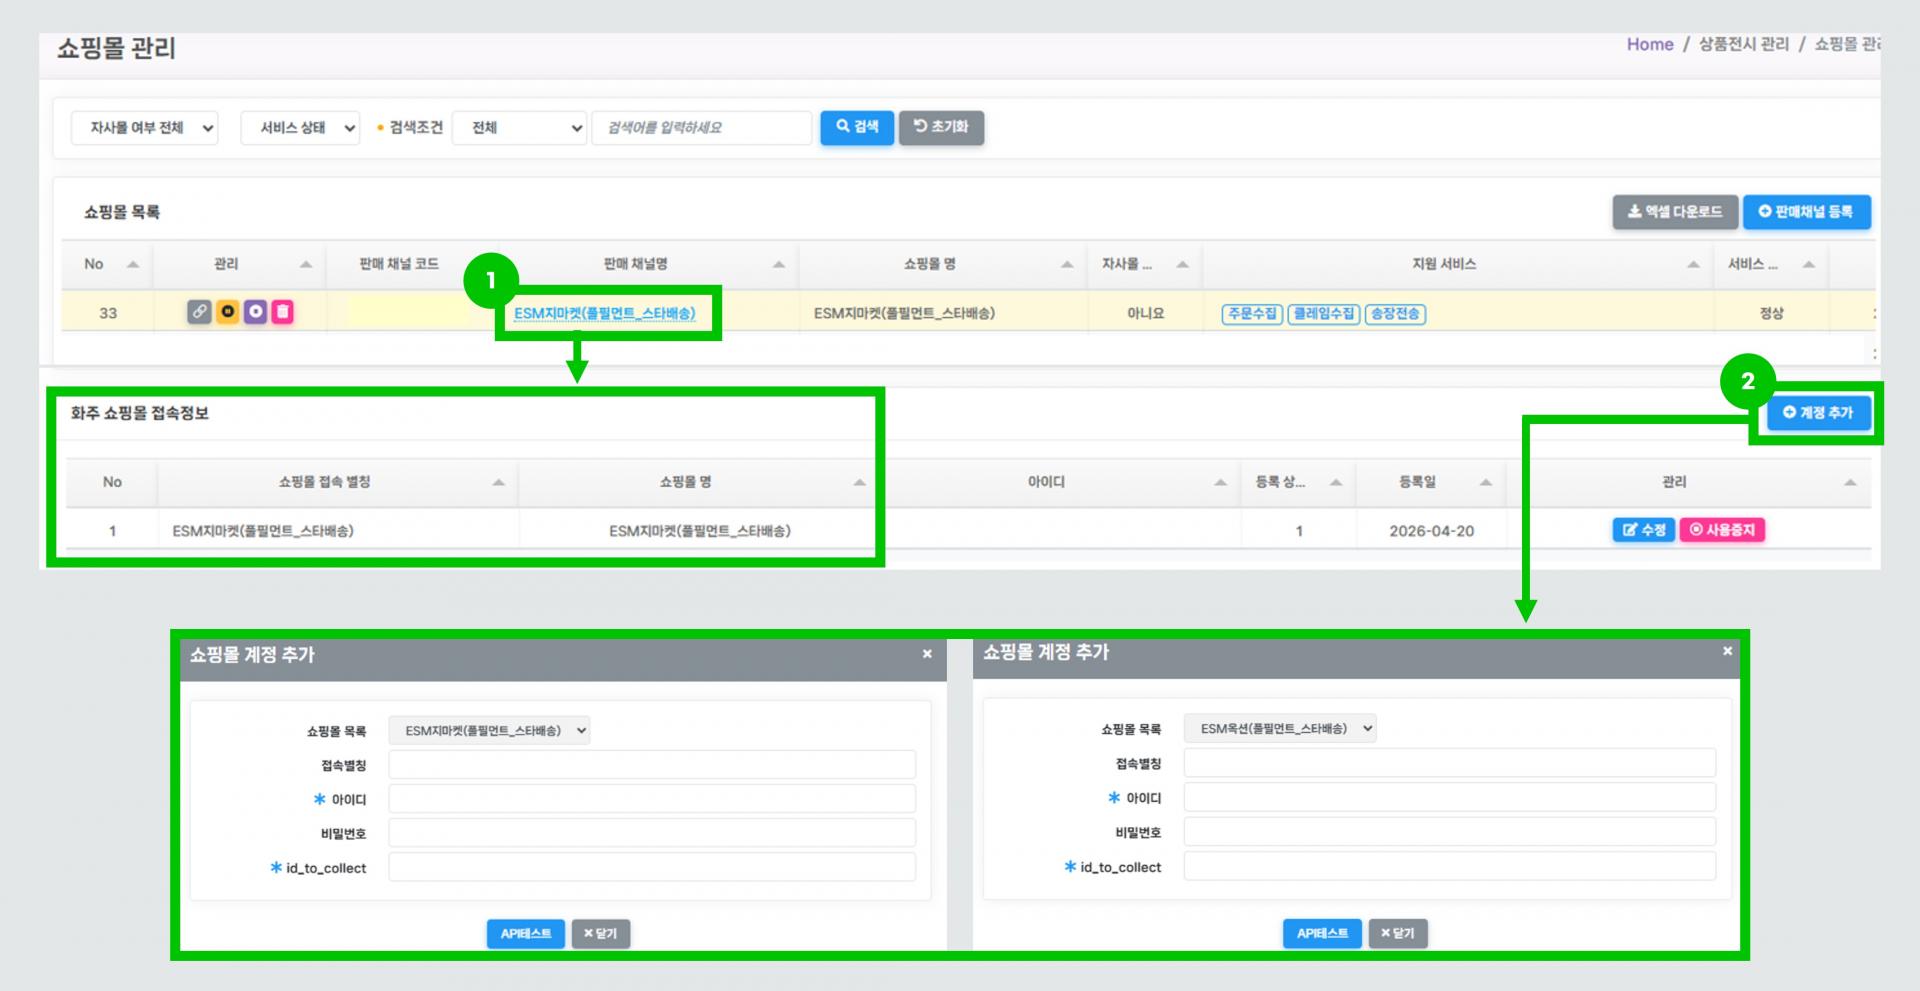Sort by 판매 채널명 column
The width and height of the screenshot is (1920, 991).
779,264
